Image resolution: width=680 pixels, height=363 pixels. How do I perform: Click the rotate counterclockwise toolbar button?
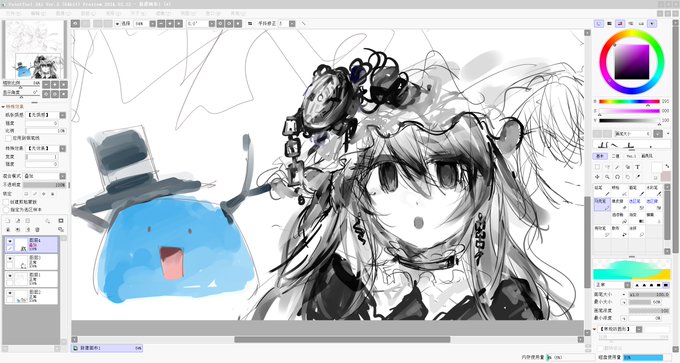[x=220, y=23]
